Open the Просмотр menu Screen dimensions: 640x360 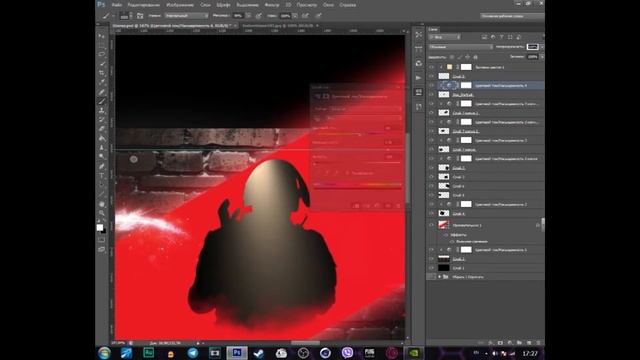(307, 5)
